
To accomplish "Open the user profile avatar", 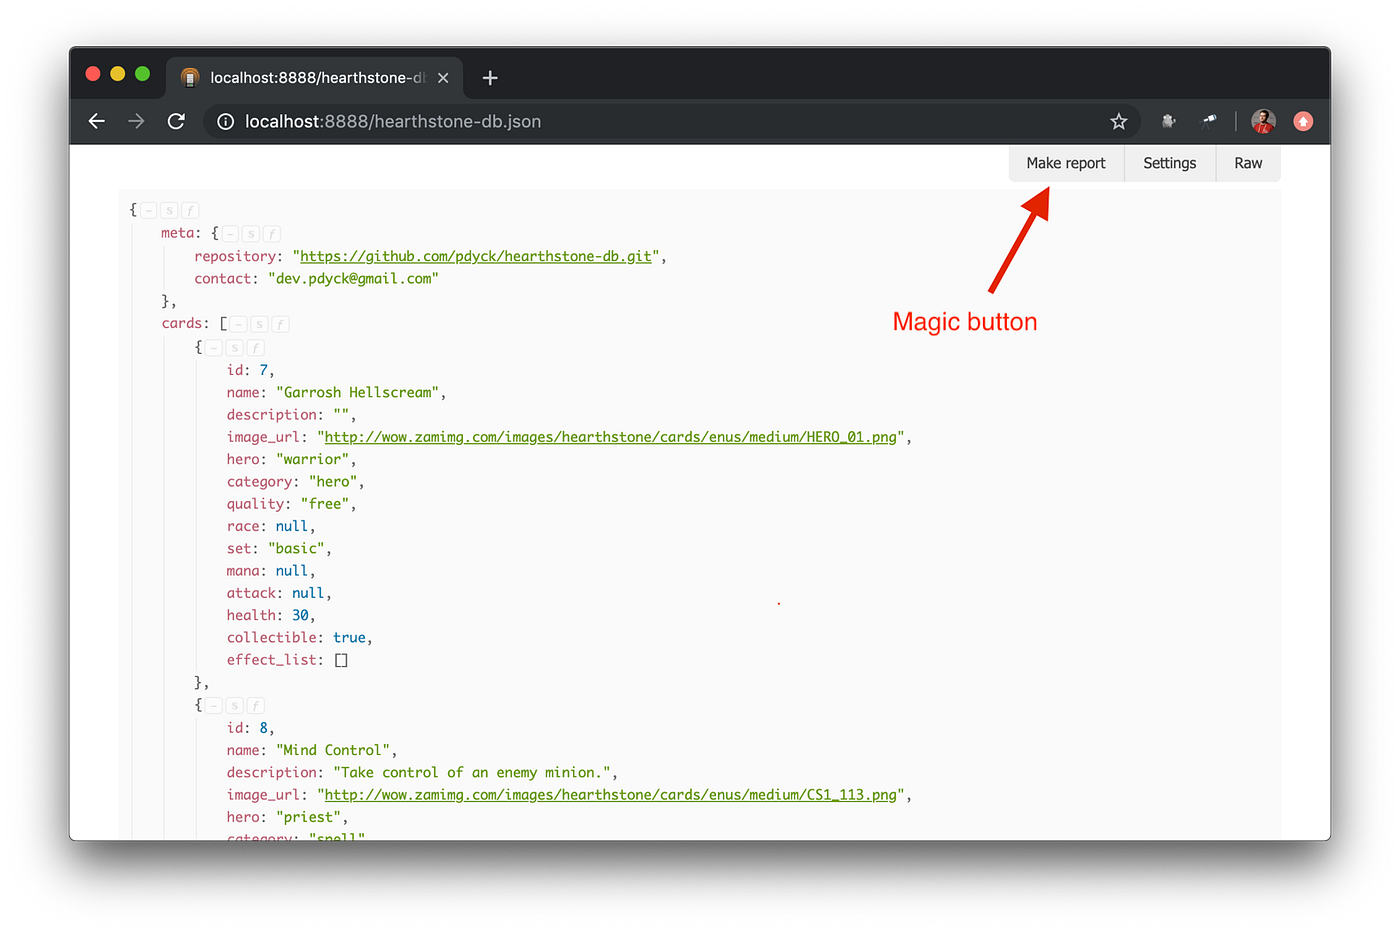I will [x=1263, y=121].
